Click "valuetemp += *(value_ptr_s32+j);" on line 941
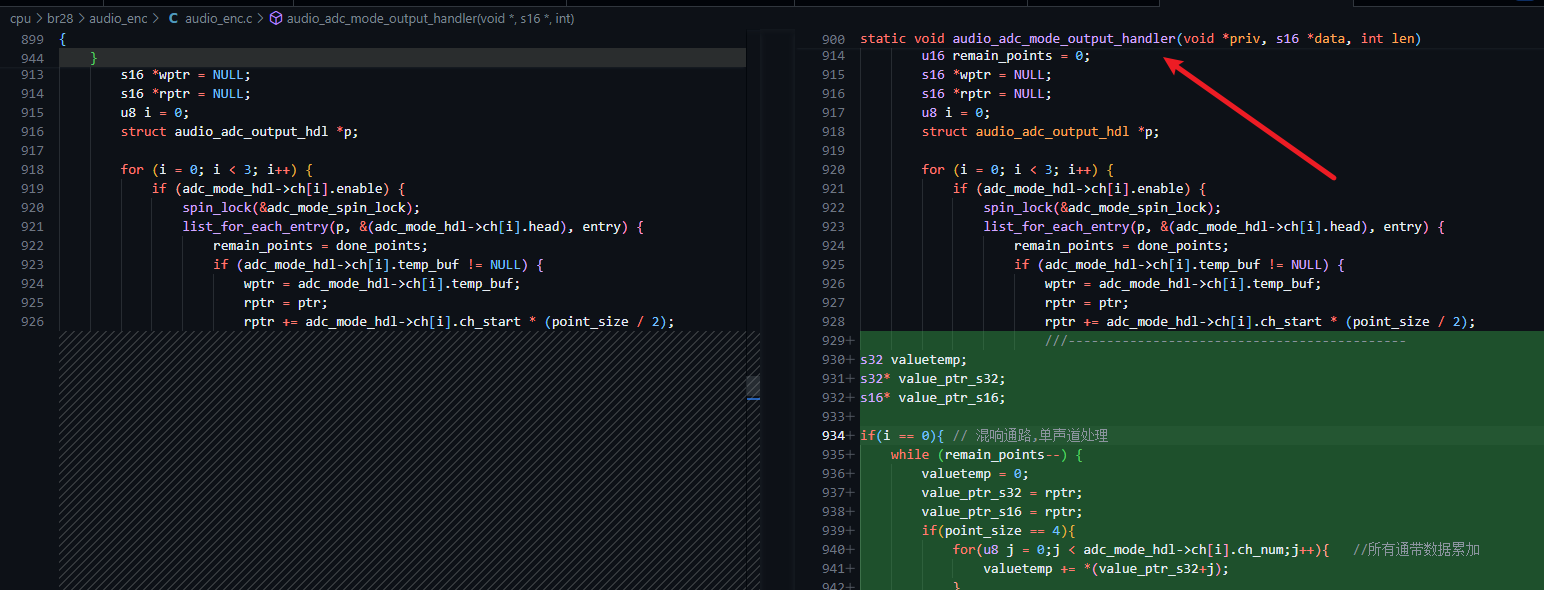 pos(1106,569)
